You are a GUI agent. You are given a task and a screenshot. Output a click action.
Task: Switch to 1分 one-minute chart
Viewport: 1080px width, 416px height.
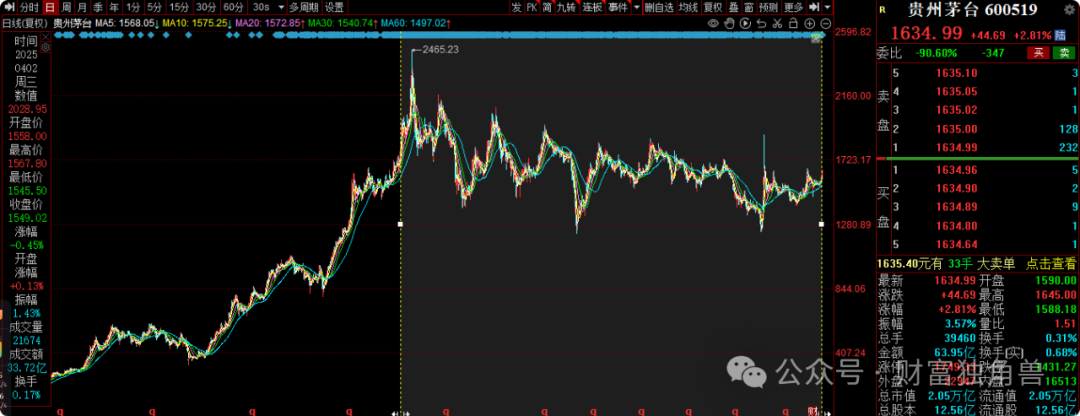[x=133, y=7]
